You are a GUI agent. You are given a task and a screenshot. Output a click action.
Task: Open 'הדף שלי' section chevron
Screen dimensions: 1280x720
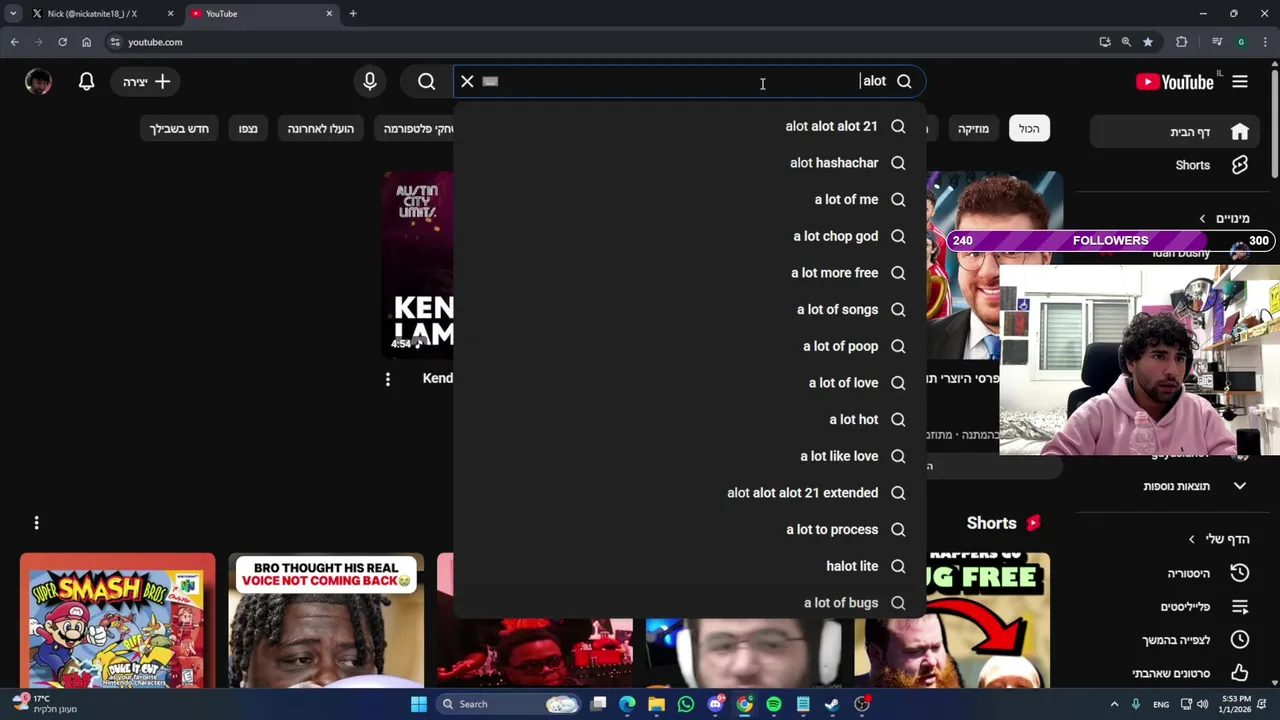pyautogui.click(x=1191, y=539)
